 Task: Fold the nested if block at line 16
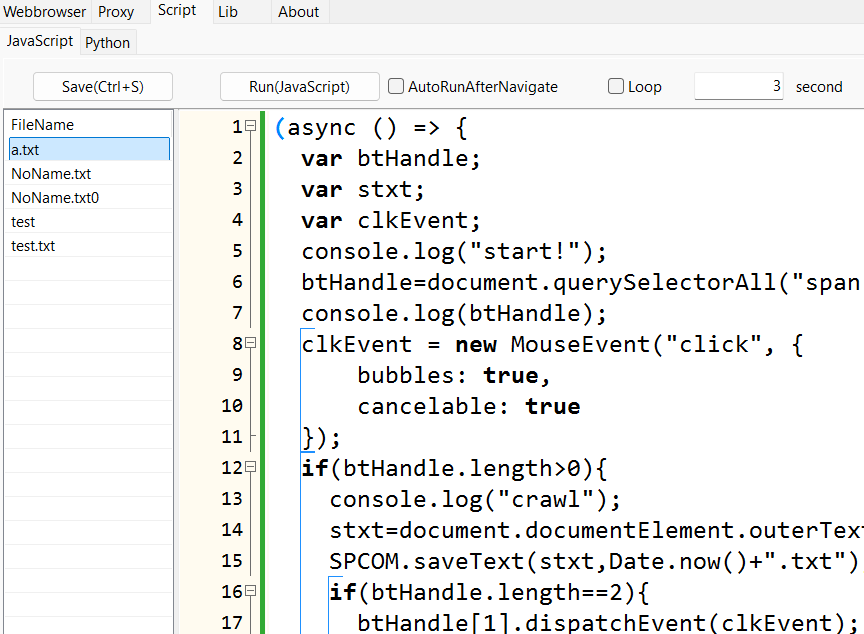point(251,592)
